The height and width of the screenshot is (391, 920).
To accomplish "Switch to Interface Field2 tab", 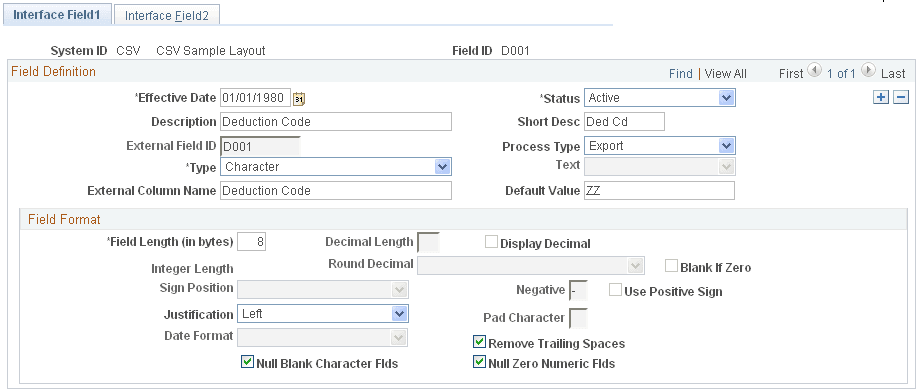I will click(167, 16).
